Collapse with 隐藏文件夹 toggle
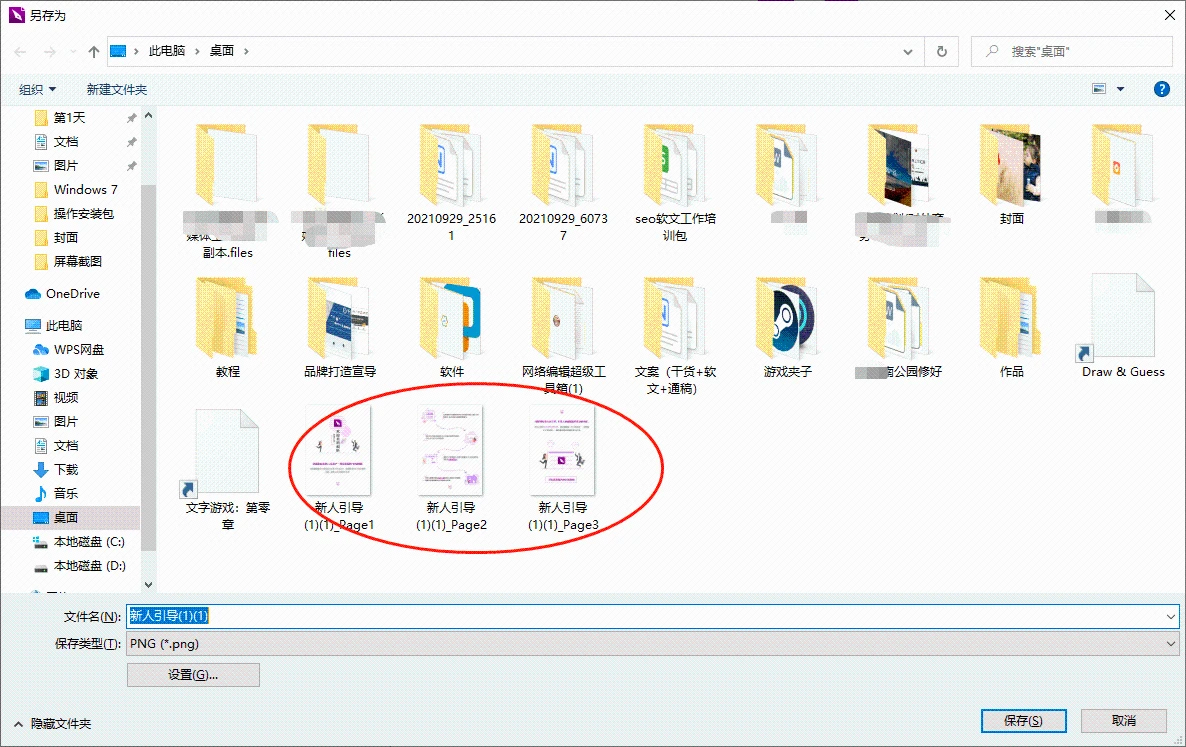 (x=53, y=724)
